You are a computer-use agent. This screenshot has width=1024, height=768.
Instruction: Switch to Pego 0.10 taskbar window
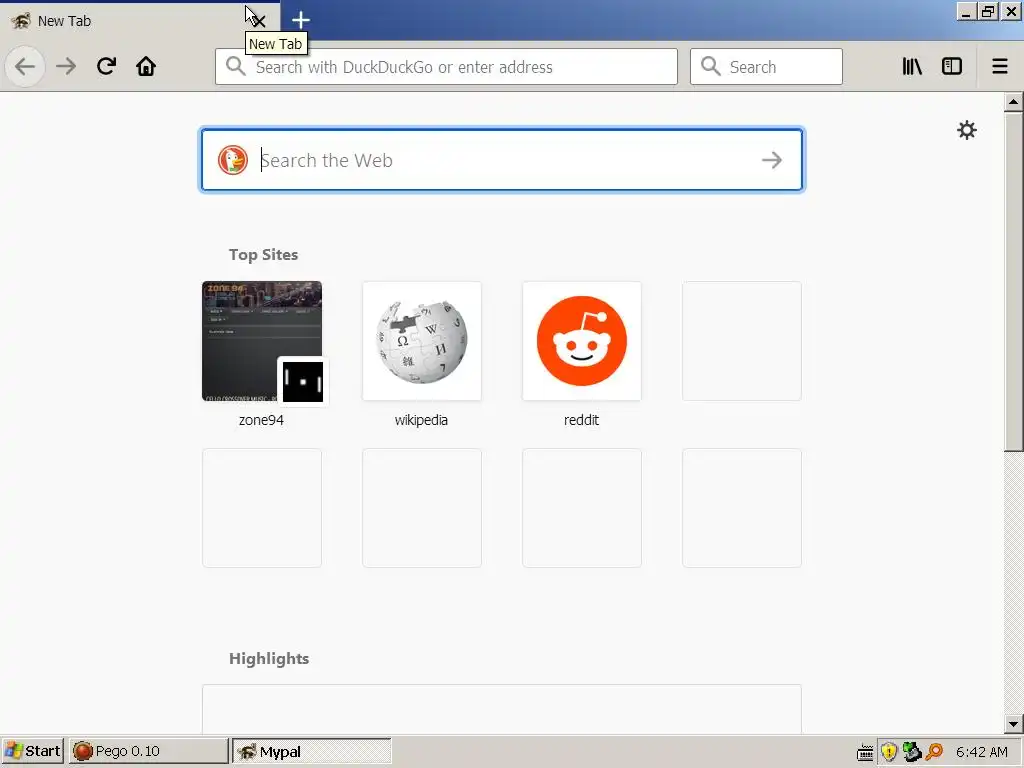coord(149,751)
